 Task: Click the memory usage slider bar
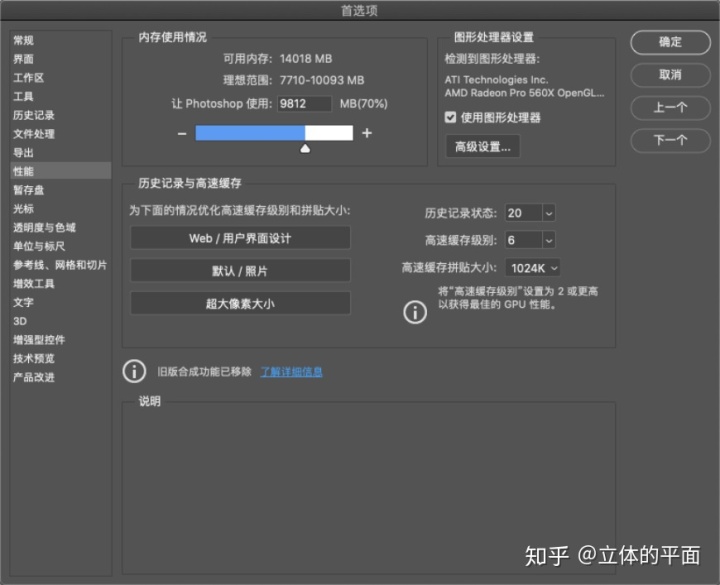tap(274, 133)
